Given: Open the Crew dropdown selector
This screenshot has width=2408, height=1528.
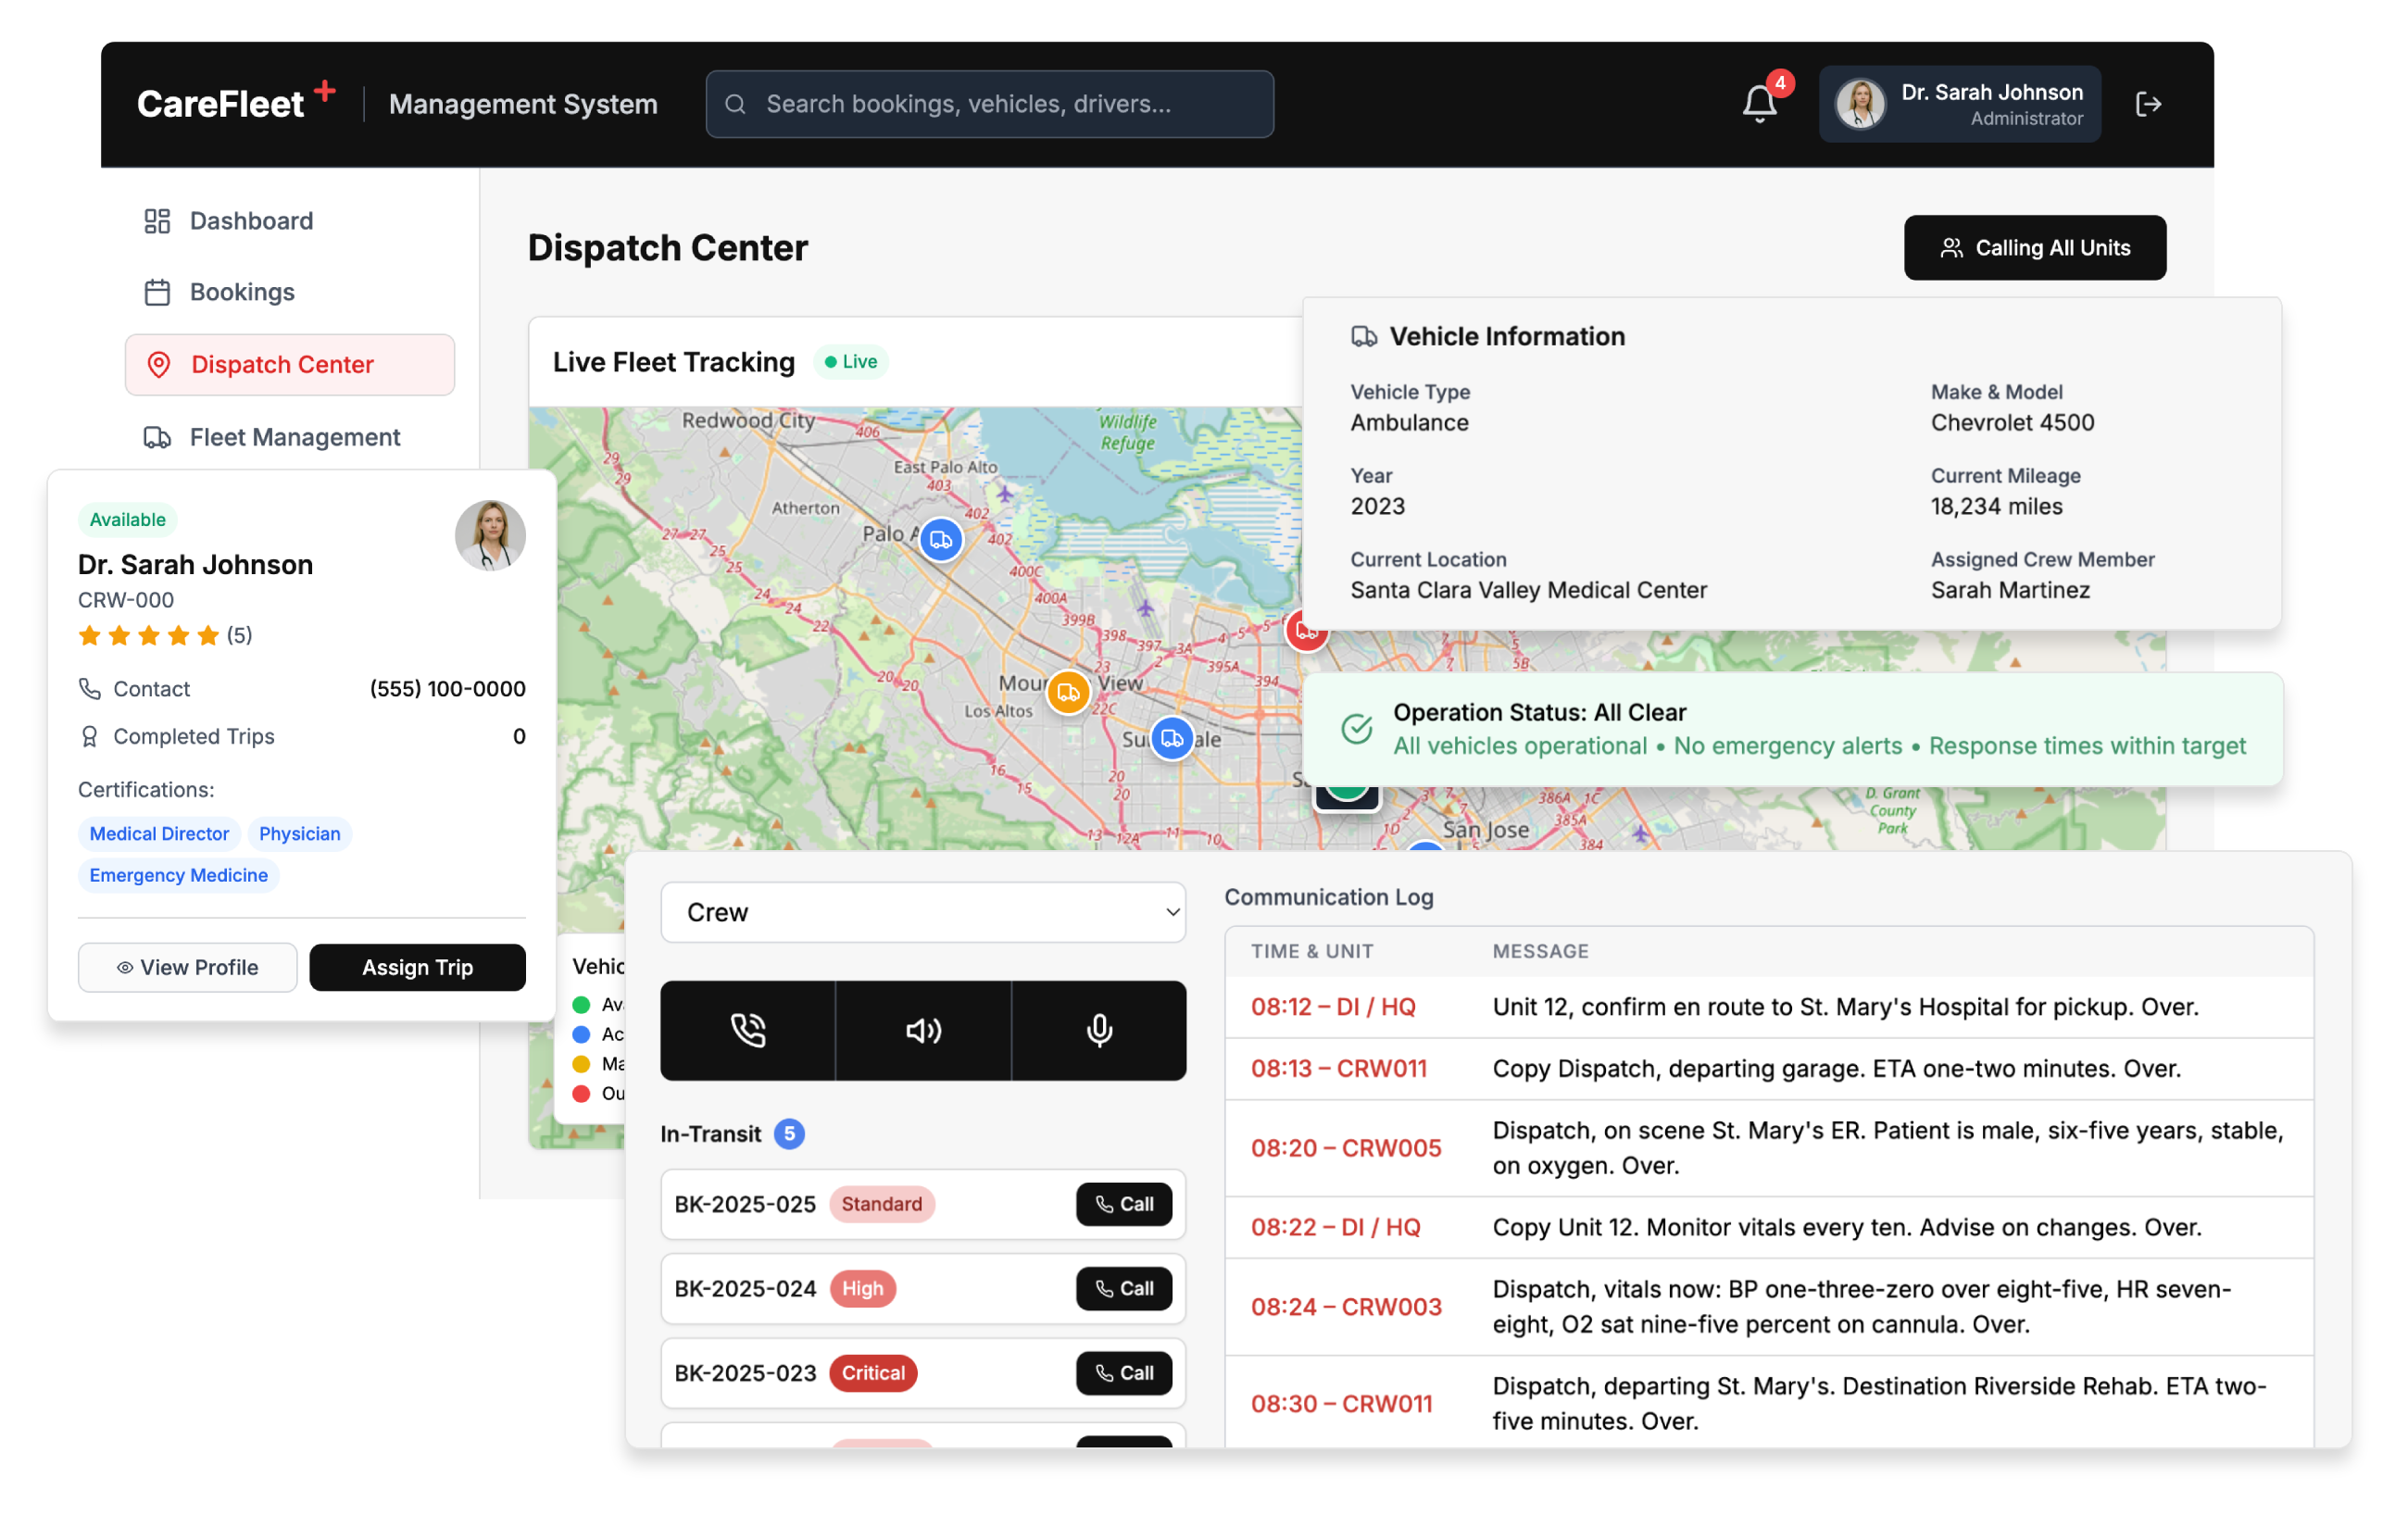Looking at the screenshot, I should [922, 912].
